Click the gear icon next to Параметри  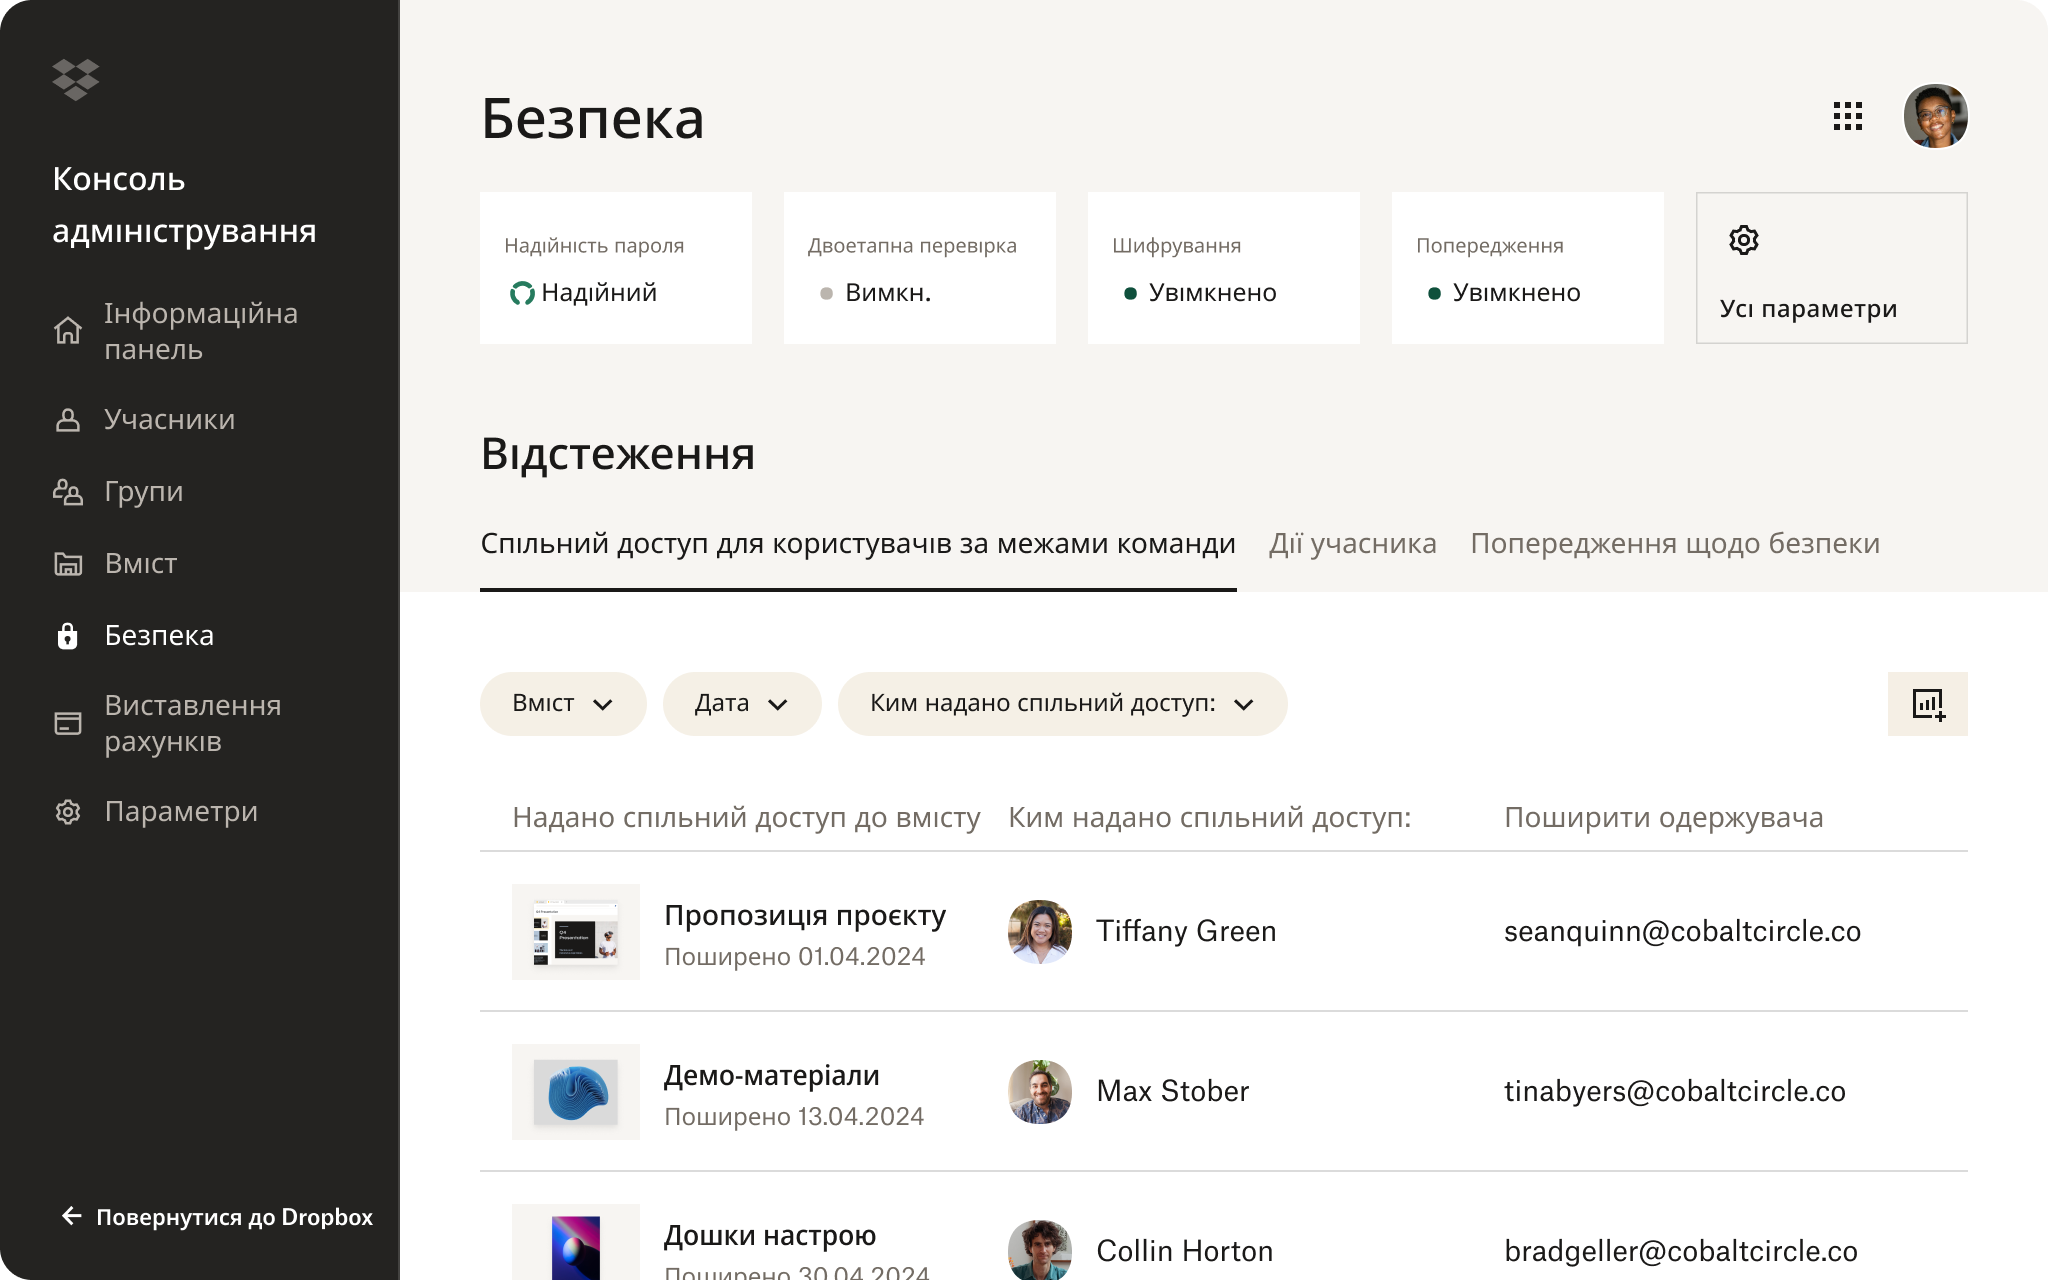[68, 812]
